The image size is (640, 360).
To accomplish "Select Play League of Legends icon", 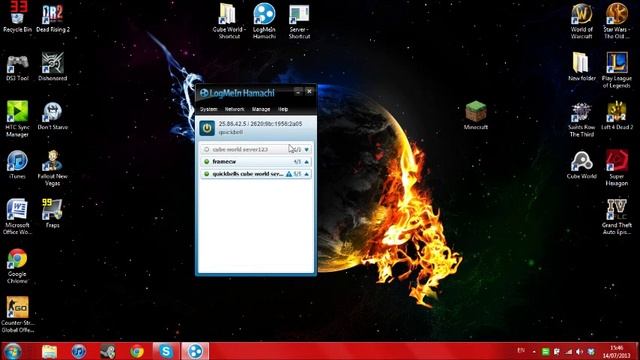I will [617, 70].
